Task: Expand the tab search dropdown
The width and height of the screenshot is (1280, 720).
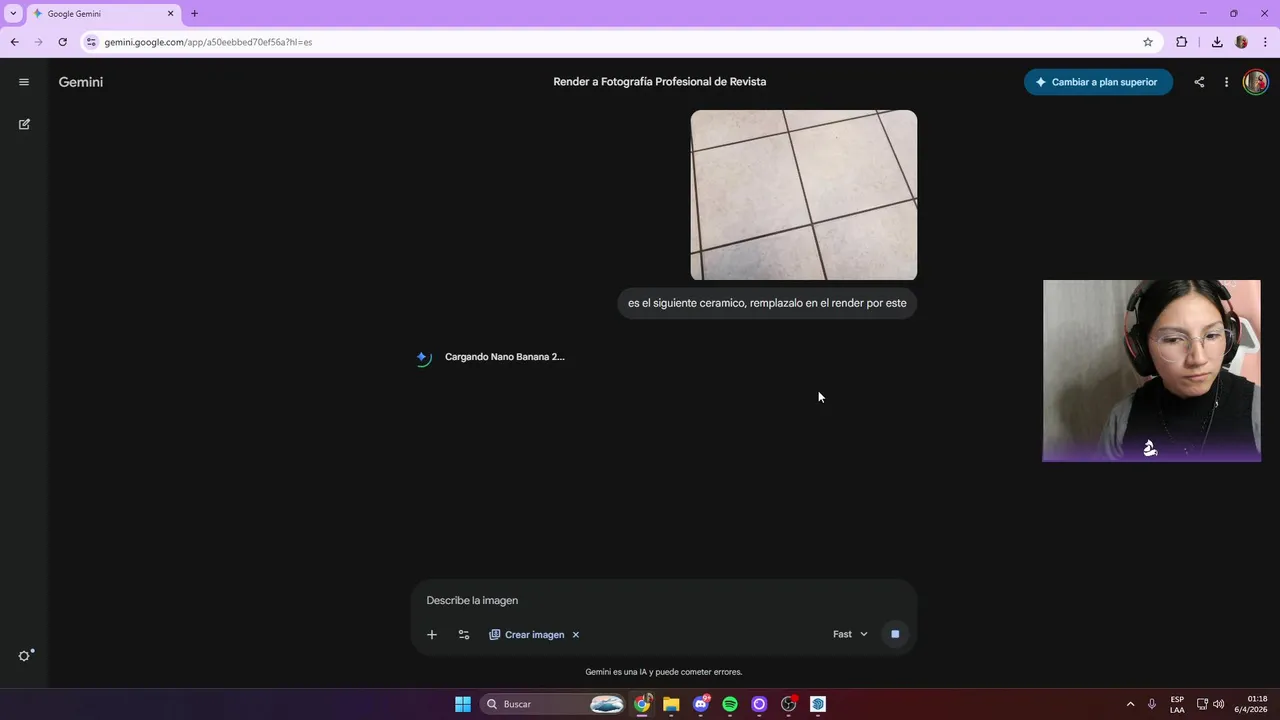Action: click(x=13, y=14)
